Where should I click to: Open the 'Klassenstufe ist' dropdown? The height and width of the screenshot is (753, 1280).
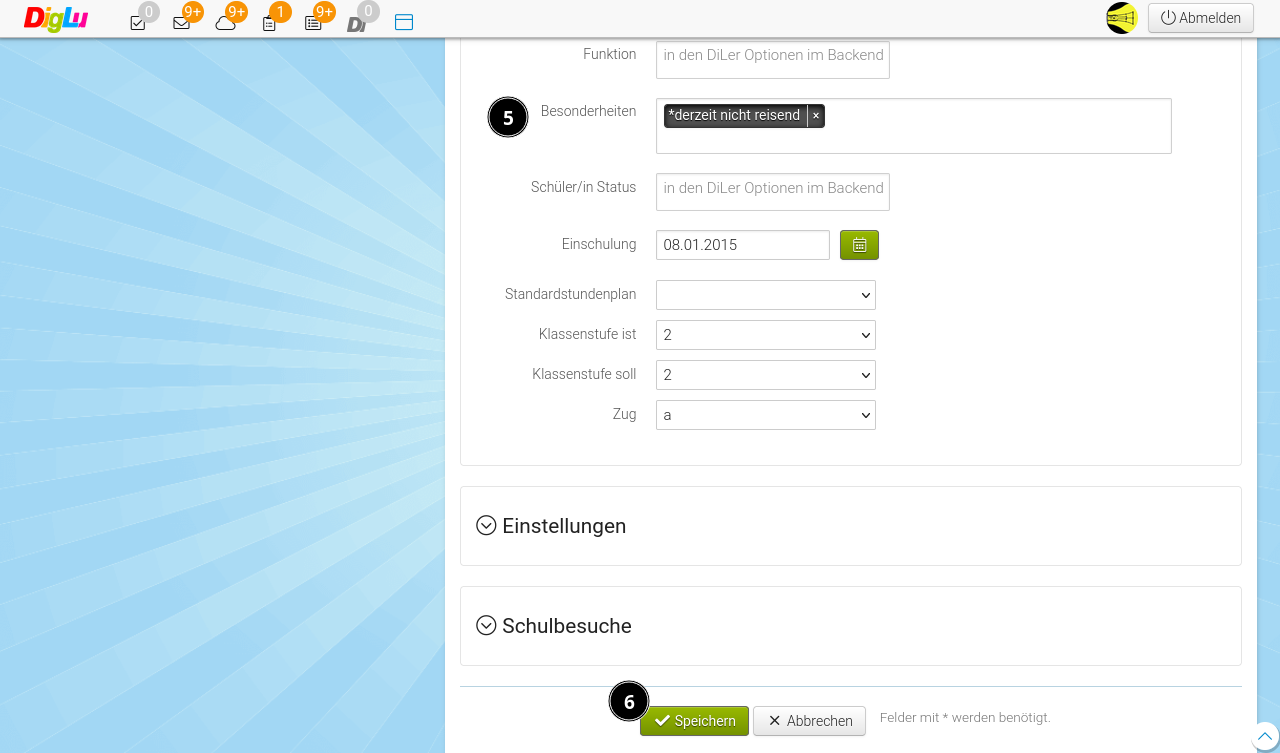[765, 334]
